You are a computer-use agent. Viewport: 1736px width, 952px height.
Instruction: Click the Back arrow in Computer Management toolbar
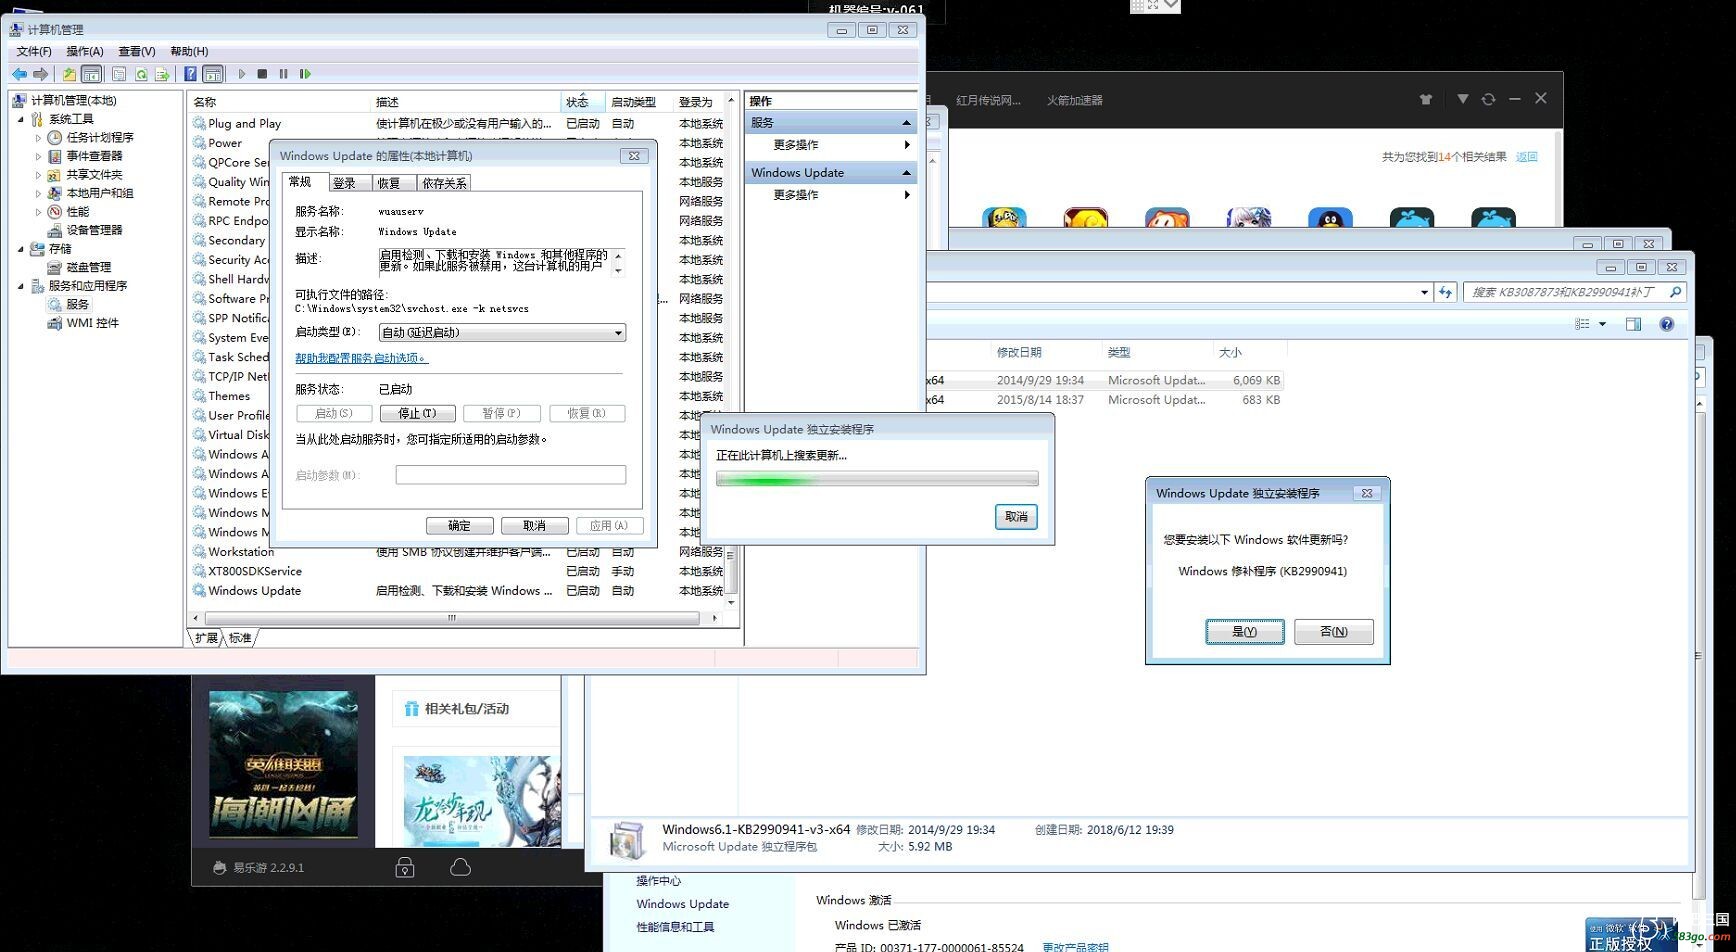[19, 74]
